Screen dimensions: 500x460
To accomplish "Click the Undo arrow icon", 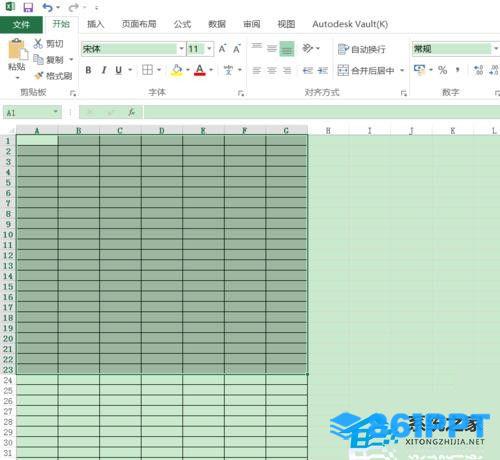I will coord(47,7).
